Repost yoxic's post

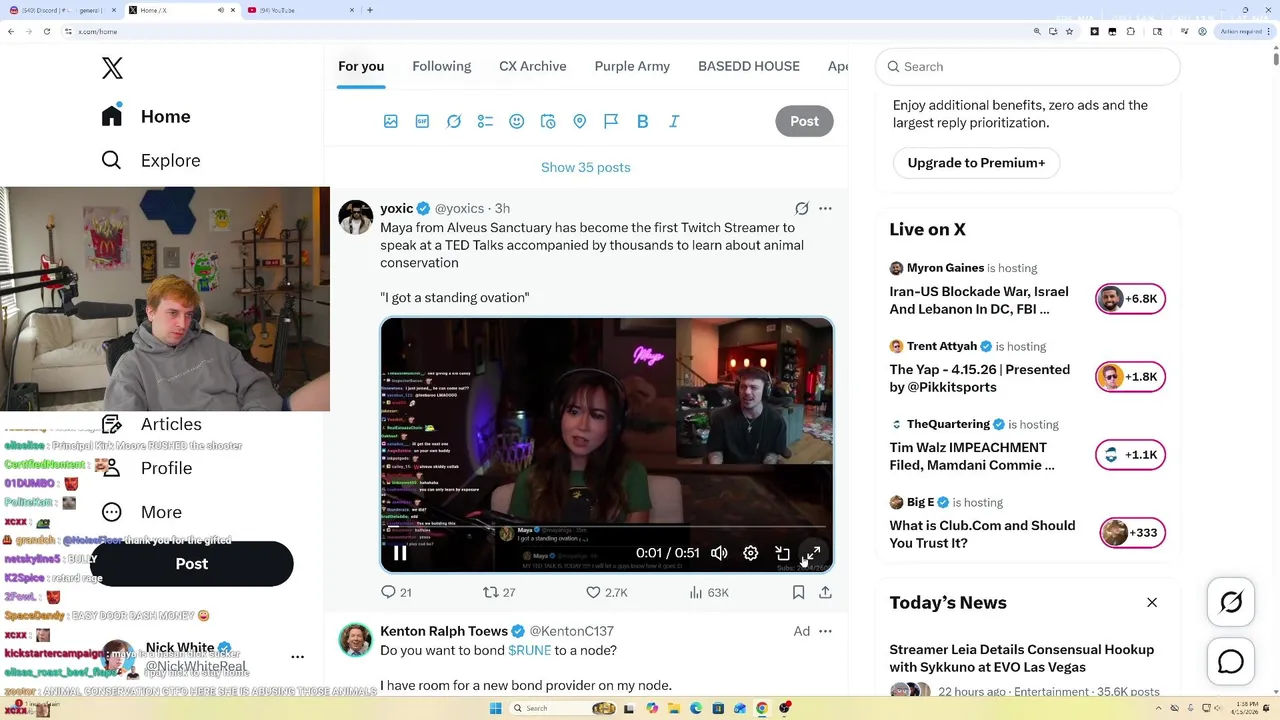(499, 592)
